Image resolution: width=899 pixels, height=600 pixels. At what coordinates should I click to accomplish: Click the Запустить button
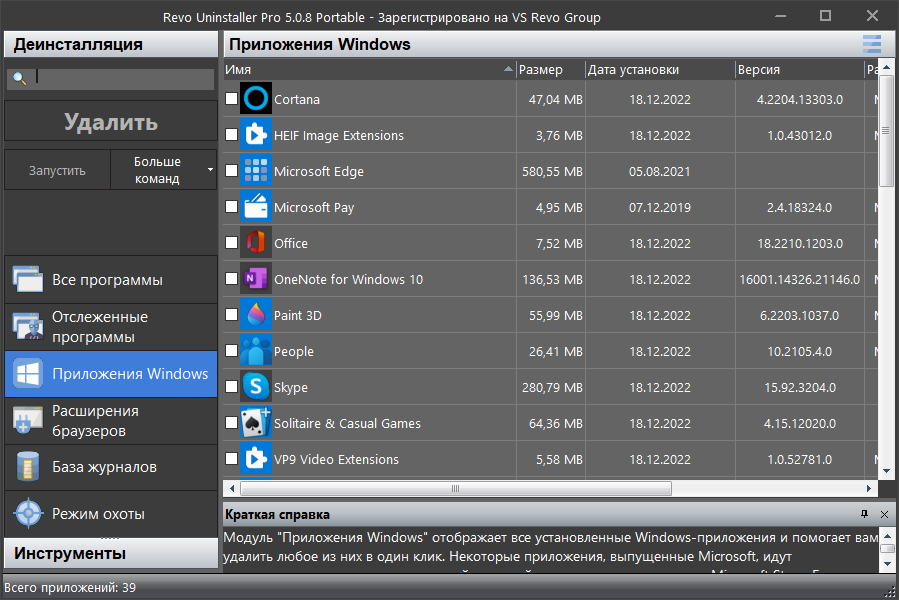(x=57, y=170)
